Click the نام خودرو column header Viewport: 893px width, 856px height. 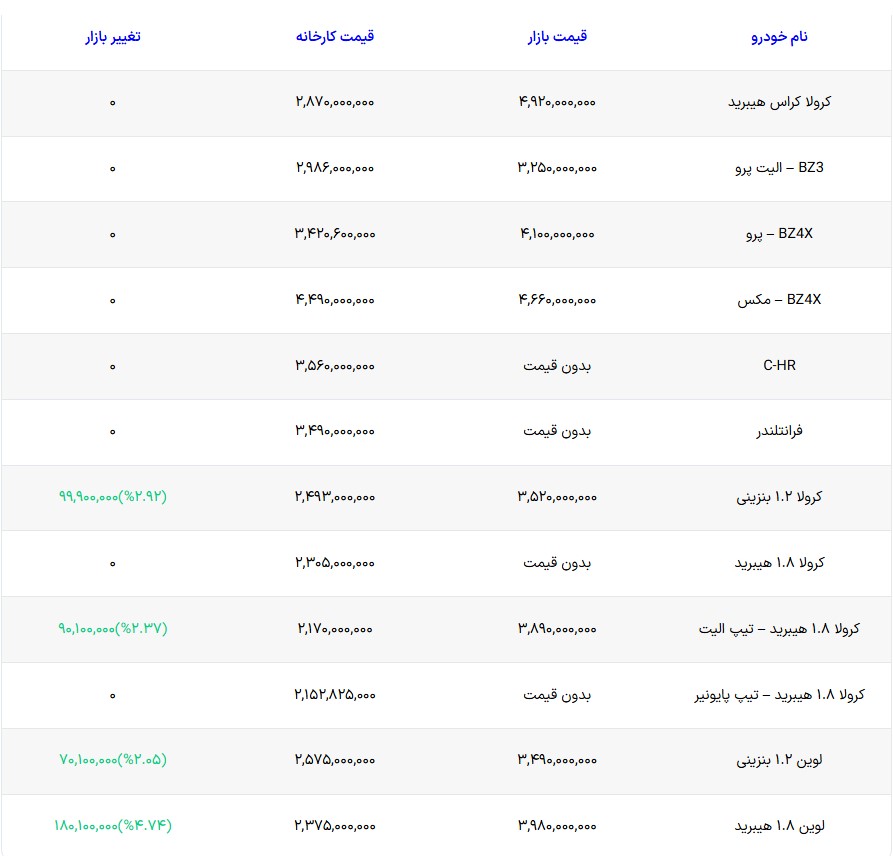(779, 37)
